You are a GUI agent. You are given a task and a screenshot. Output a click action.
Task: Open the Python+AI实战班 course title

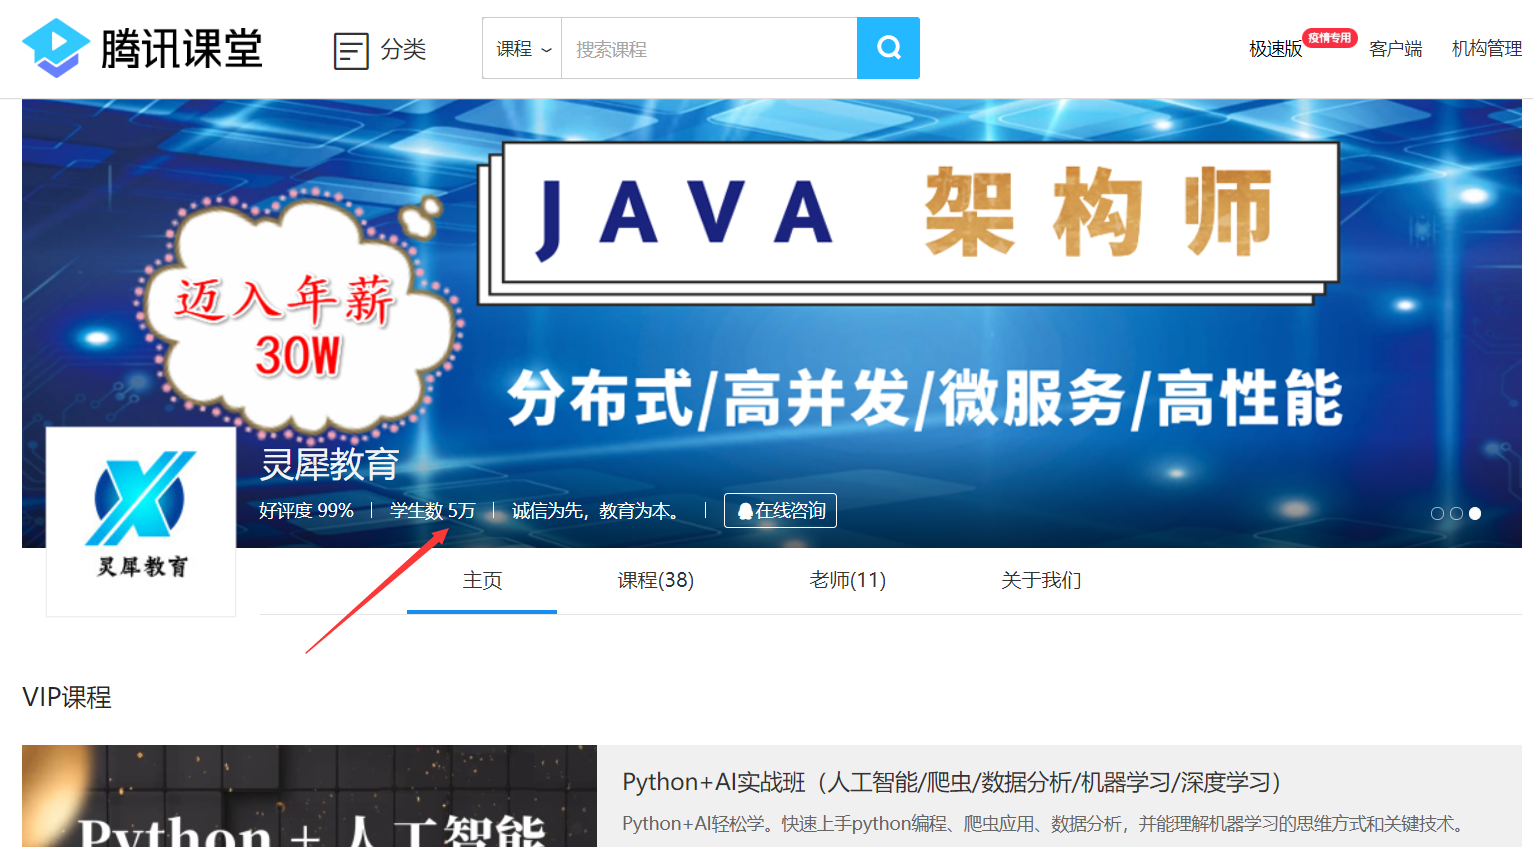point(952,782)
